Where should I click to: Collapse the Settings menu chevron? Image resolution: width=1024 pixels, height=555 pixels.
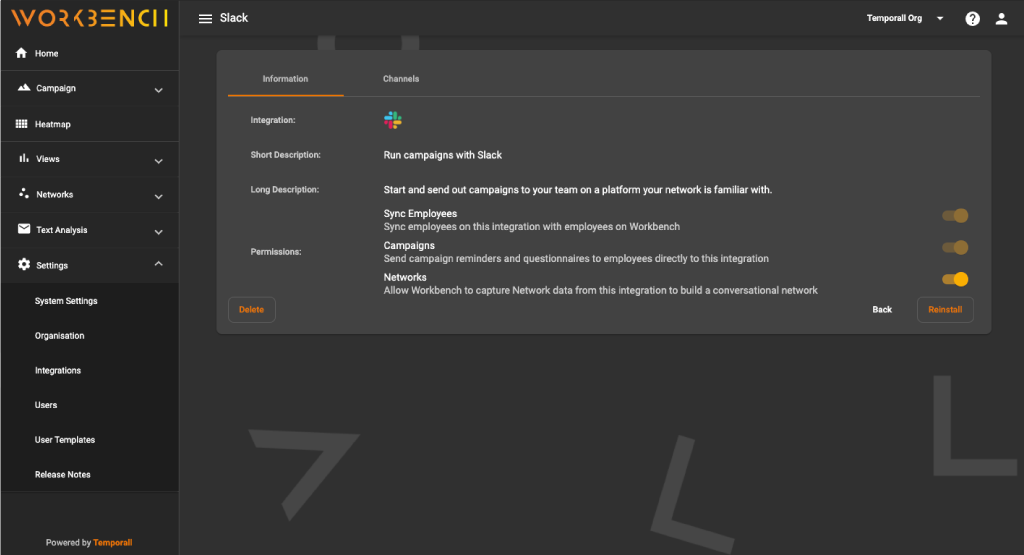pos(158,264)
